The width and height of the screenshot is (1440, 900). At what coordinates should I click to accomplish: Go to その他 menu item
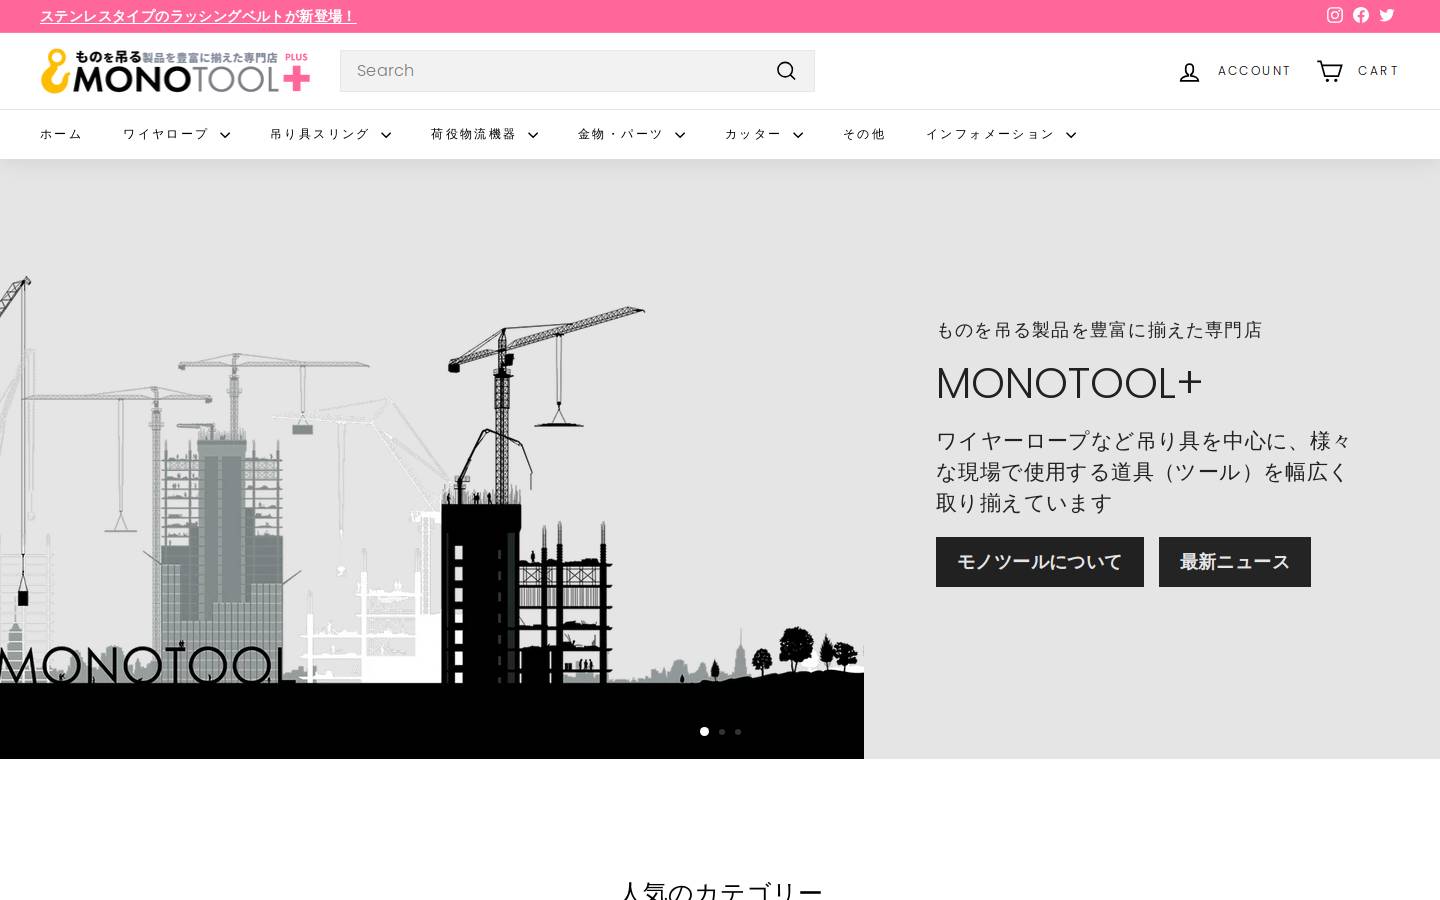coord(864,134)
